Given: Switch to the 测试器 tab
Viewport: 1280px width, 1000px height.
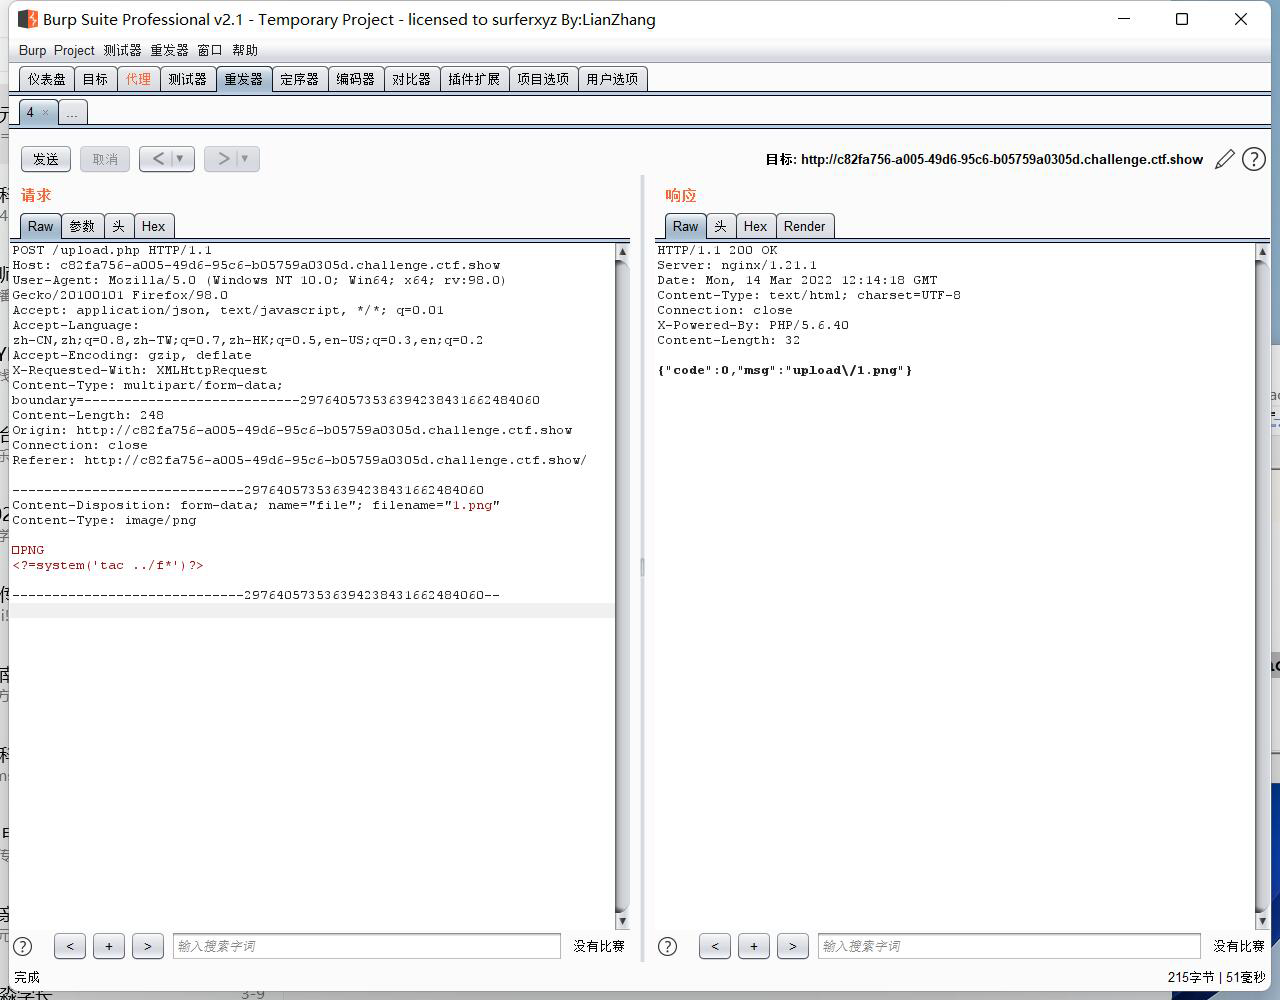Looking at the screenshot, I should tap(187, 79).
